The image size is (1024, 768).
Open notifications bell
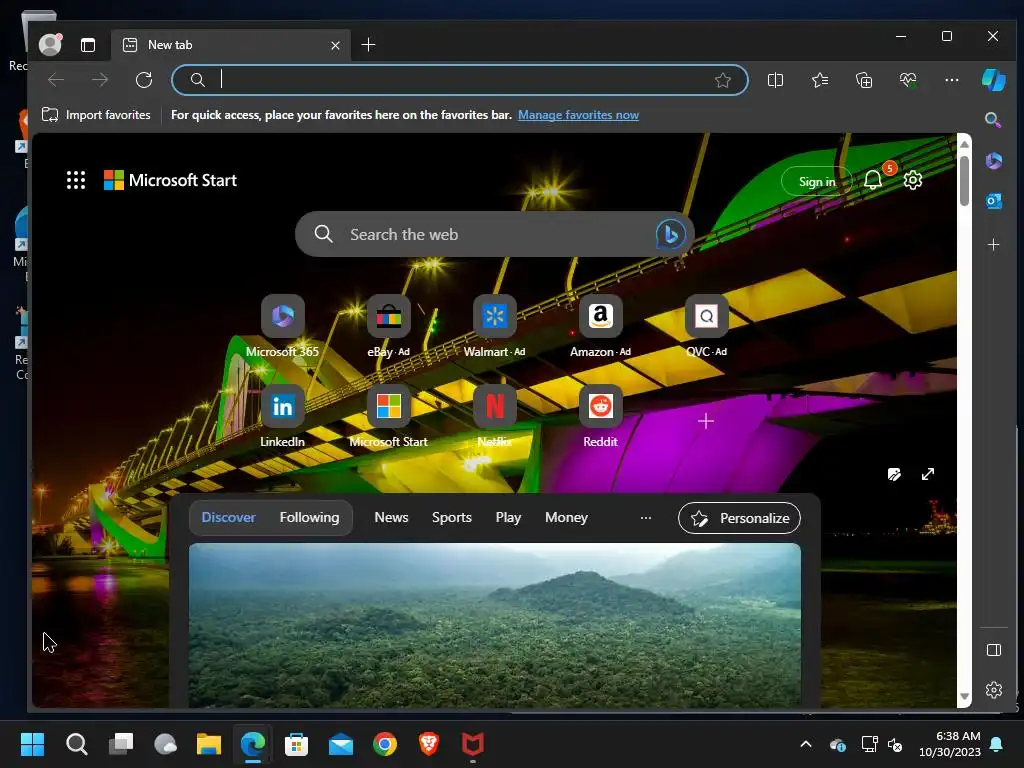point(873,180)
